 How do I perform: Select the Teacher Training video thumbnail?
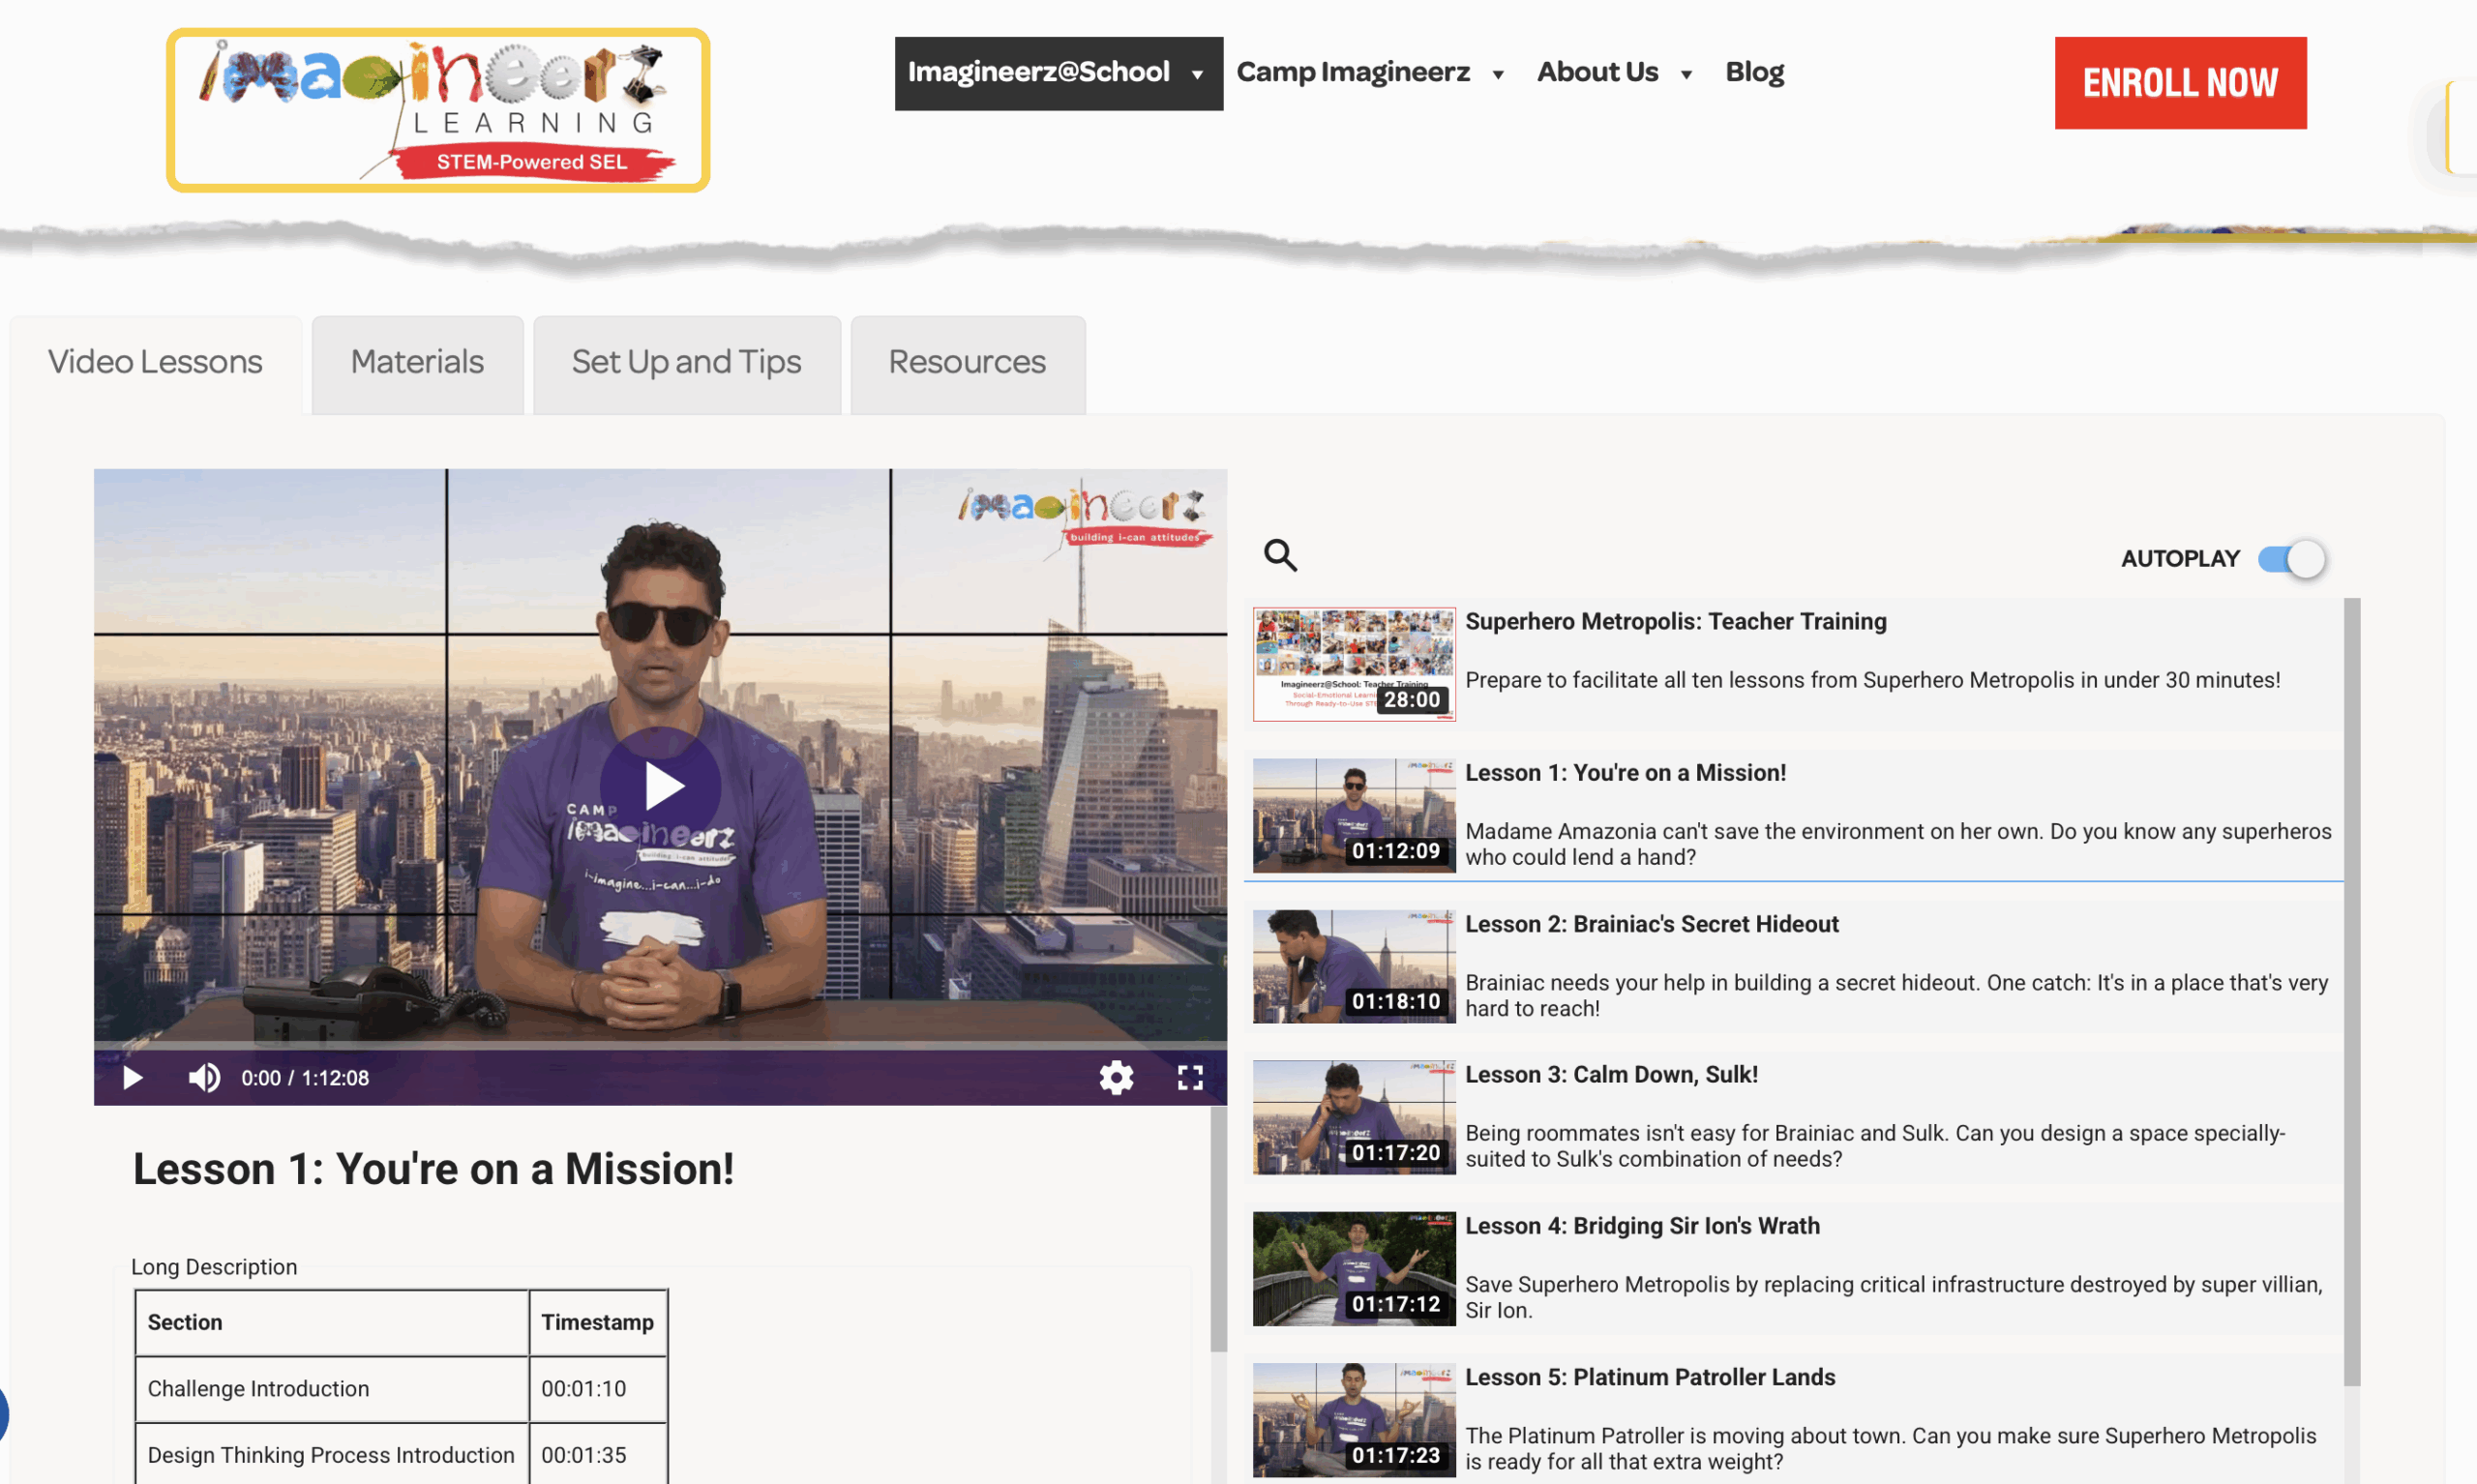click(1353, 664)
